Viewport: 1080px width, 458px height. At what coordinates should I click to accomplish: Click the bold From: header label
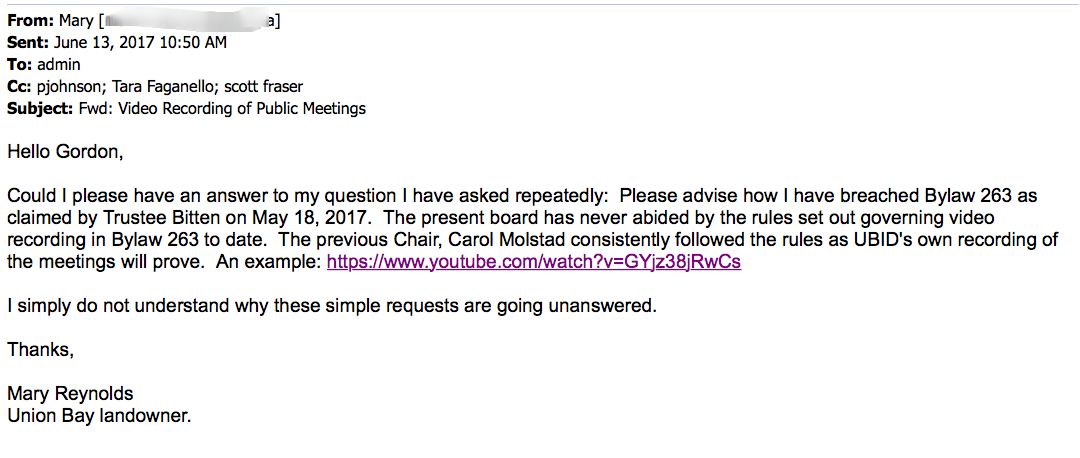(x=27, y=20)
